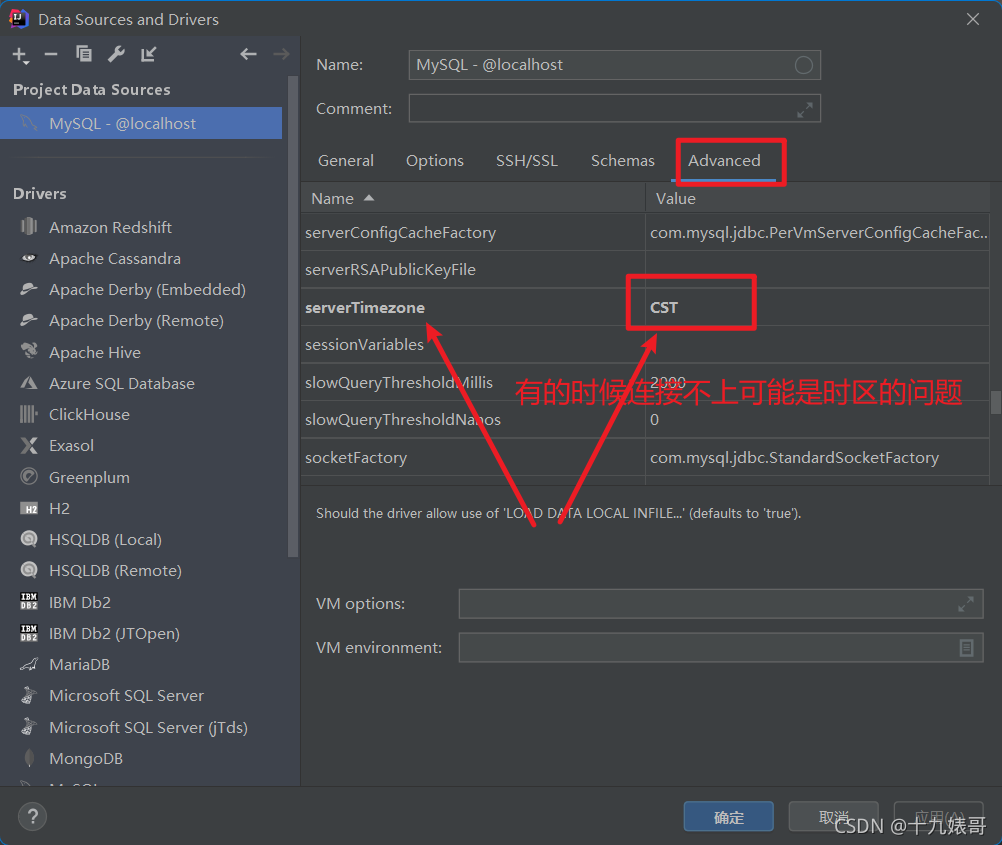Screen dimensions: 1002x845
Task: Select Apache Derby (Remote) driver
Action: point(136,321)
